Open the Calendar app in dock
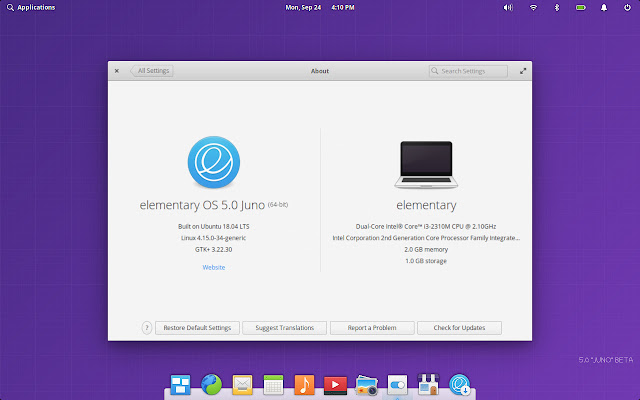Screen dimensions: 640x400 coord(273,384)
